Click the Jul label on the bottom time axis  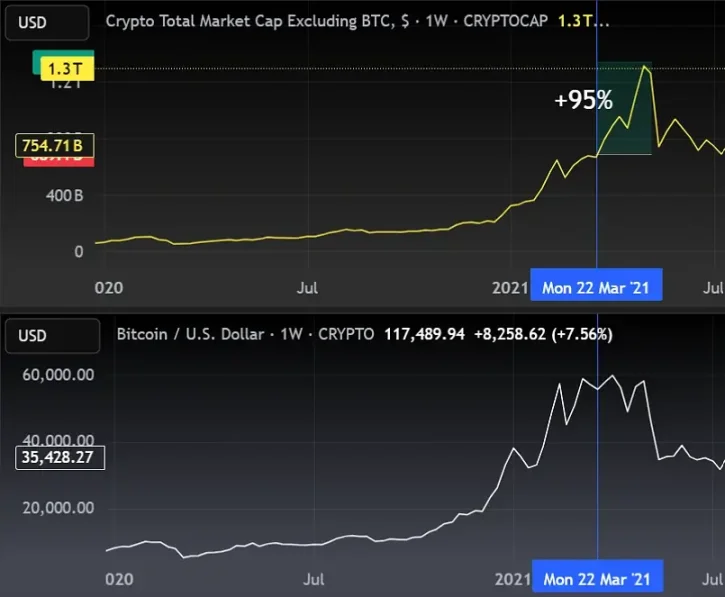coord(313,579)
